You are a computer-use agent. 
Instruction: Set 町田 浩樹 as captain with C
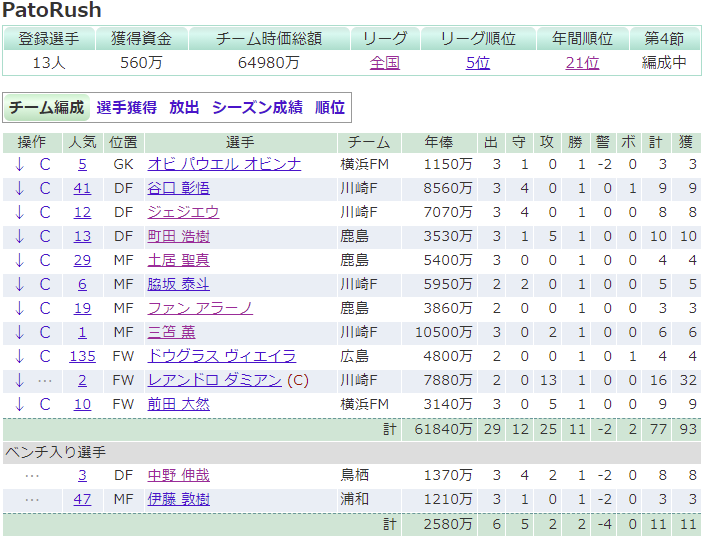click(x=45, y=236)
